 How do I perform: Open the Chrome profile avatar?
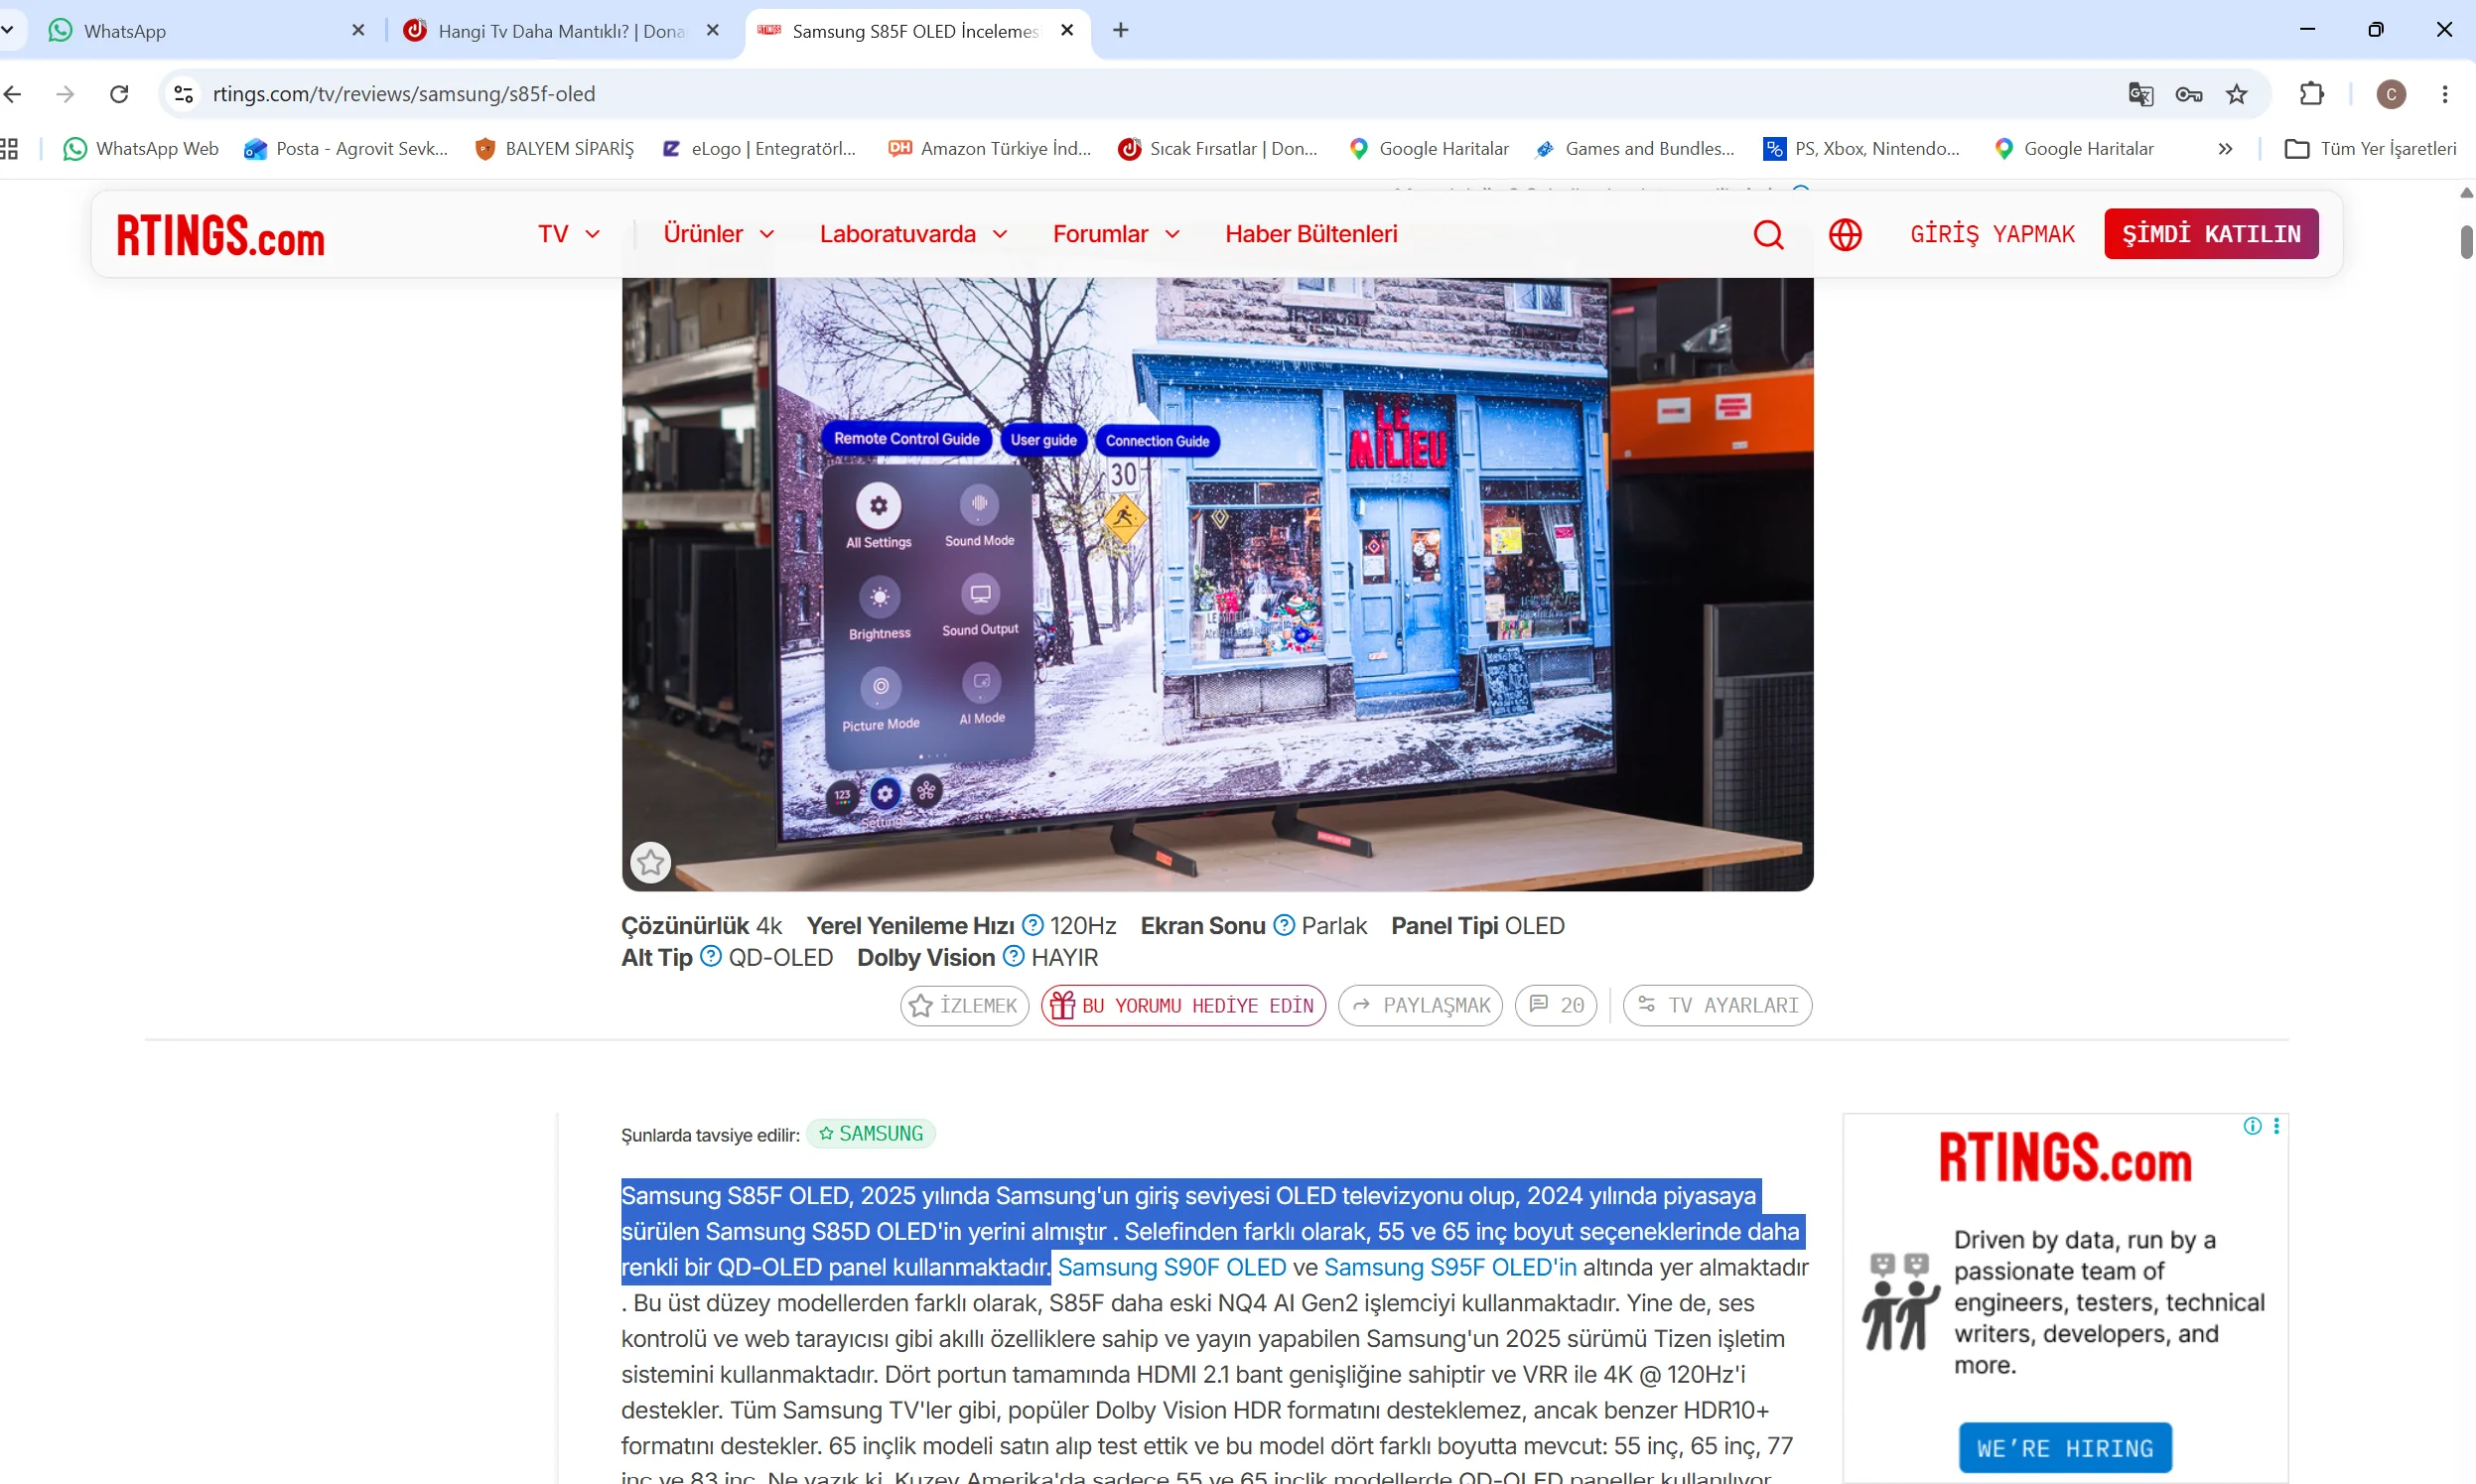tap(2391, 94)
